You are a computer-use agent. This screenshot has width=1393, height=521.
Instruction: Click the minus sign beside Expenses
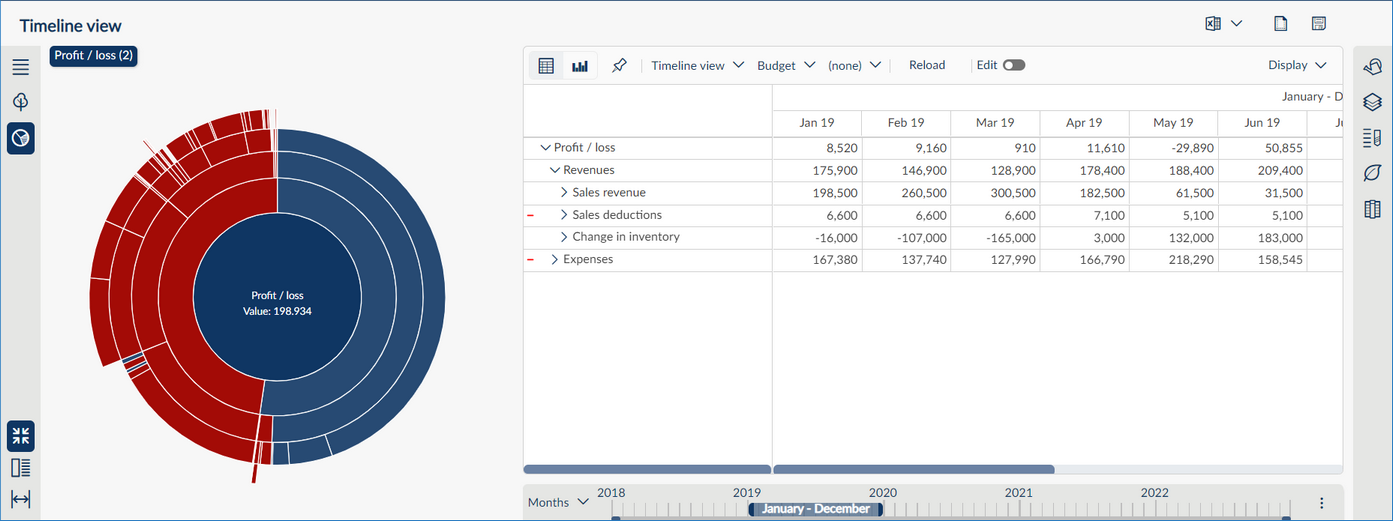pos(530,260)
